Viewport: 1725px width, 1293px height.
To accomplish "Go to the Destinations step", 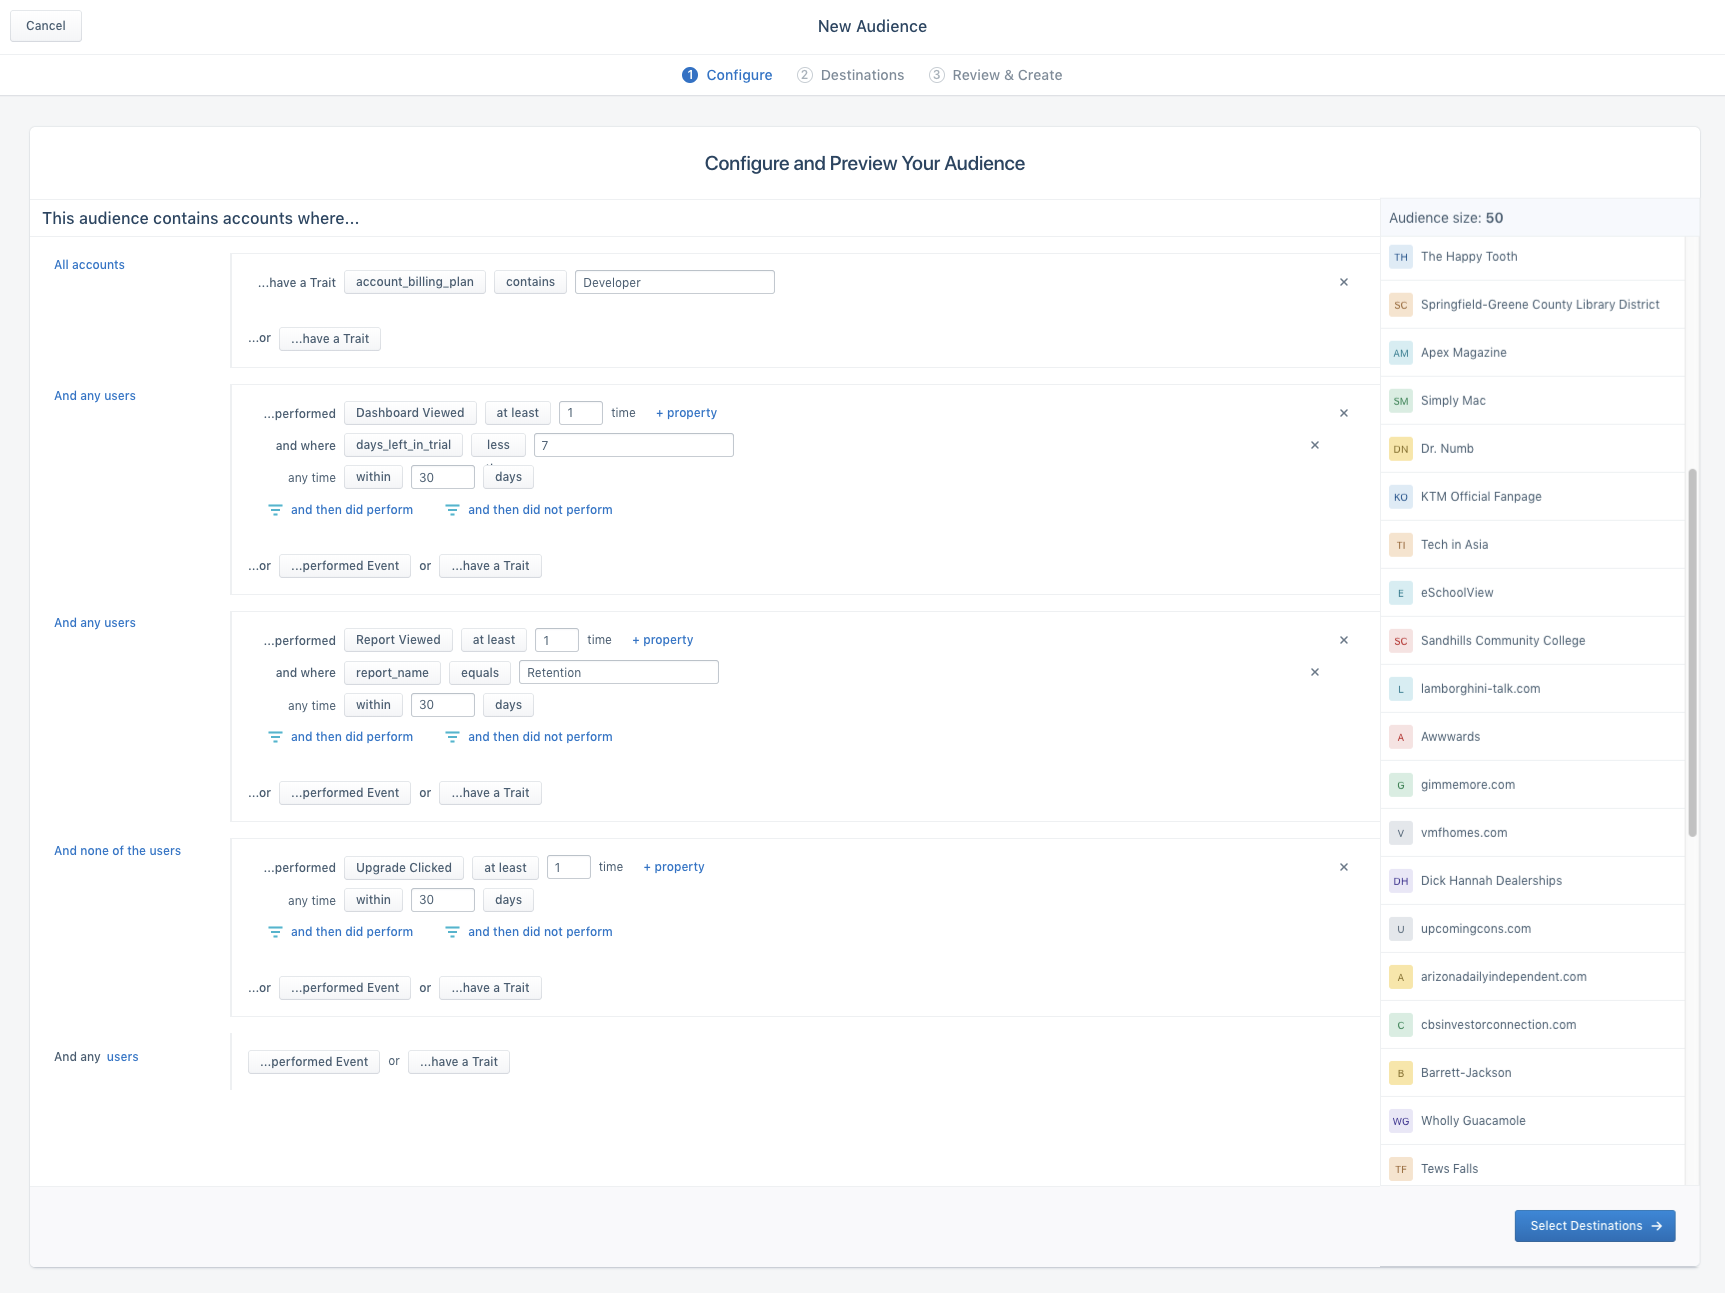I will tap(851, 75).
